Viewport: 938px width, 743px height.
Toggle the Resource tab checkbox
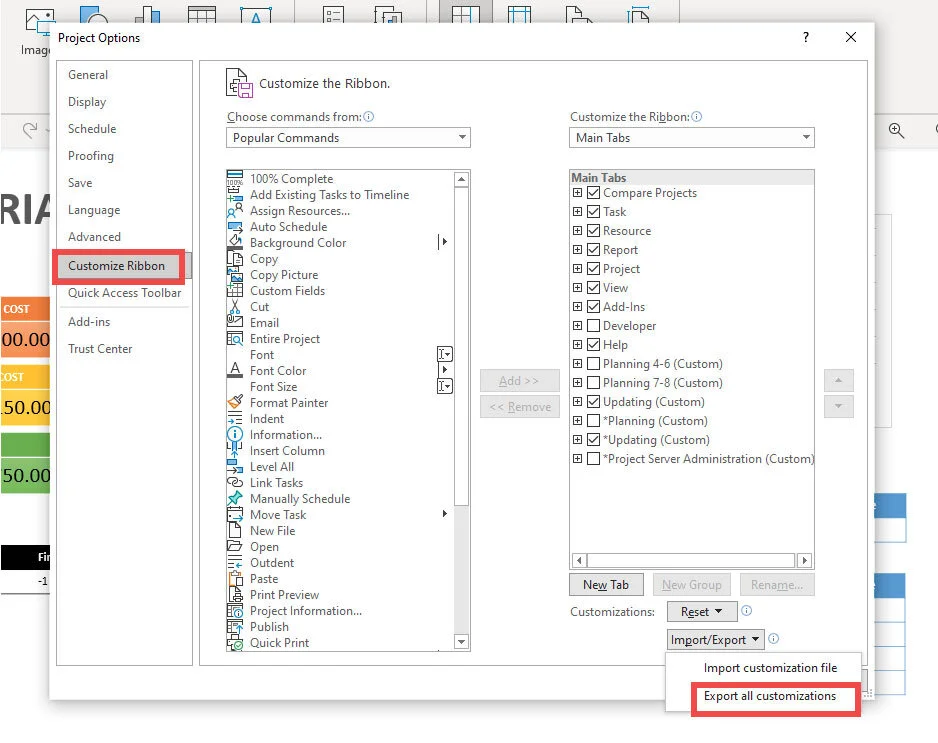click(593, 230)
